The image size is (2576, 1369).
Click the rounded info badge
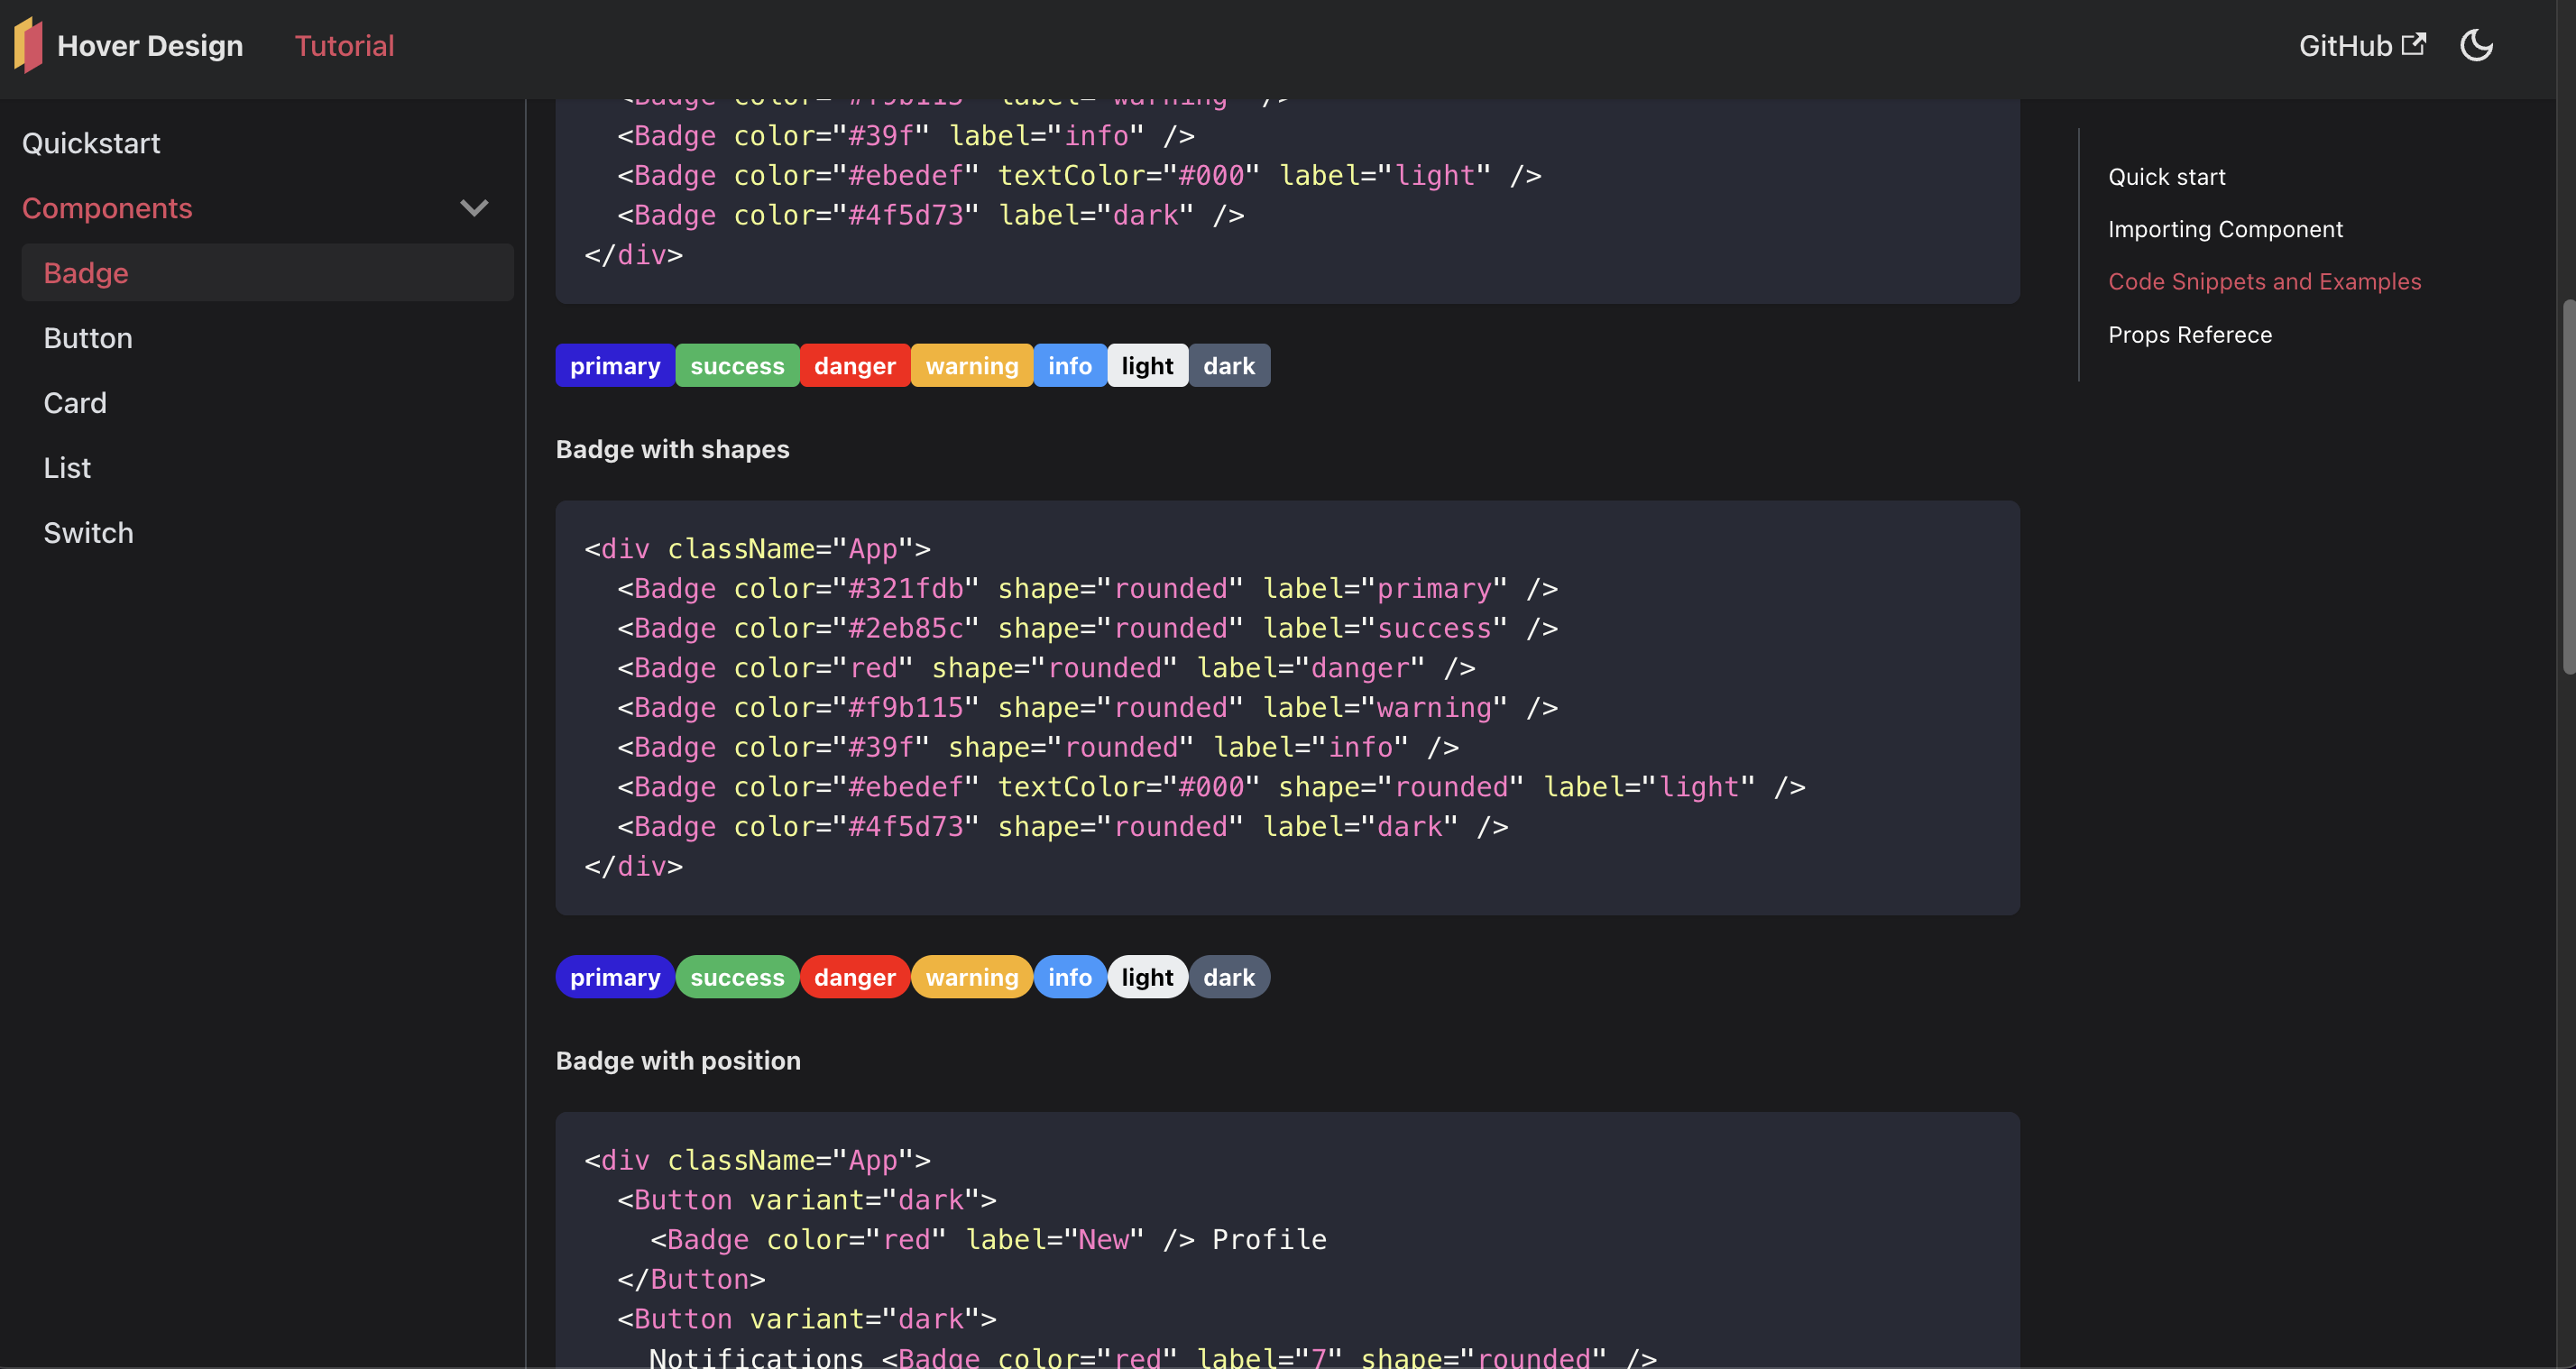(1069, 977)
